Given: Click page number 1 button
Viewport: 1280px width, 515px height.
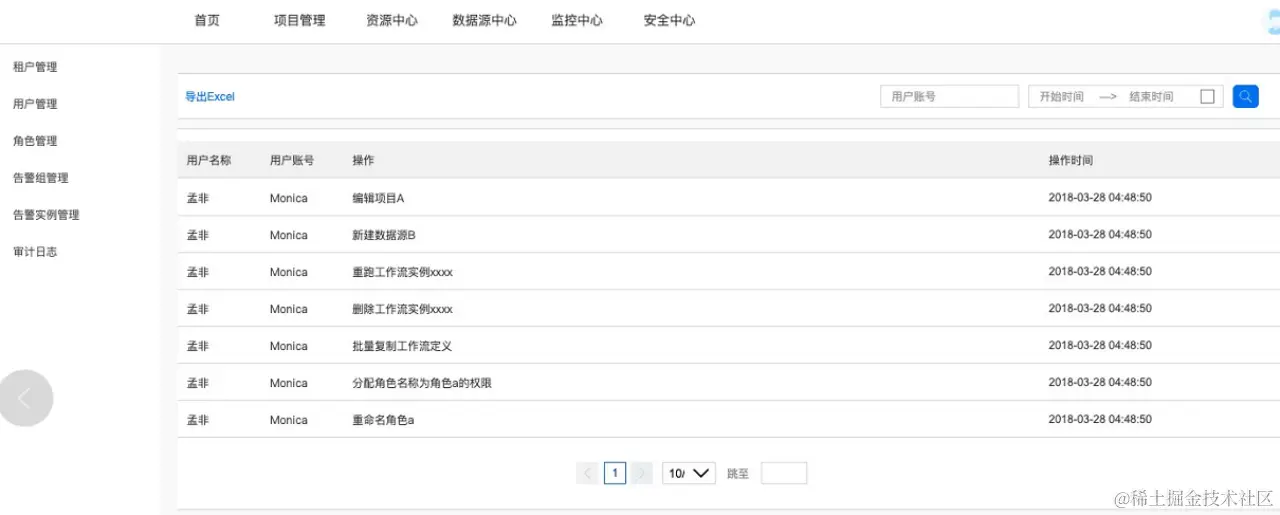Looking at the screenshot, I should point(615,473).
